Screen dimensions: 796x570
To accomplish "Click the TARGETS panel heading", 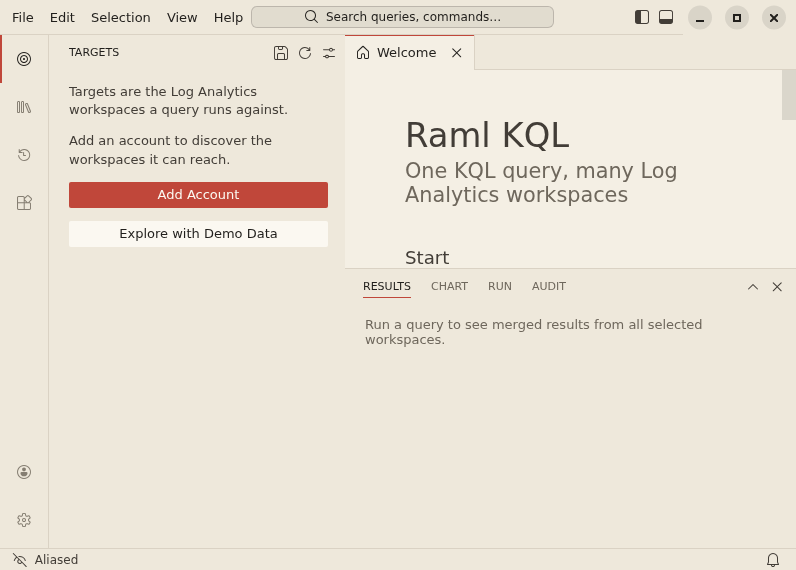I will pyautogui.click(x=94, y=52).
